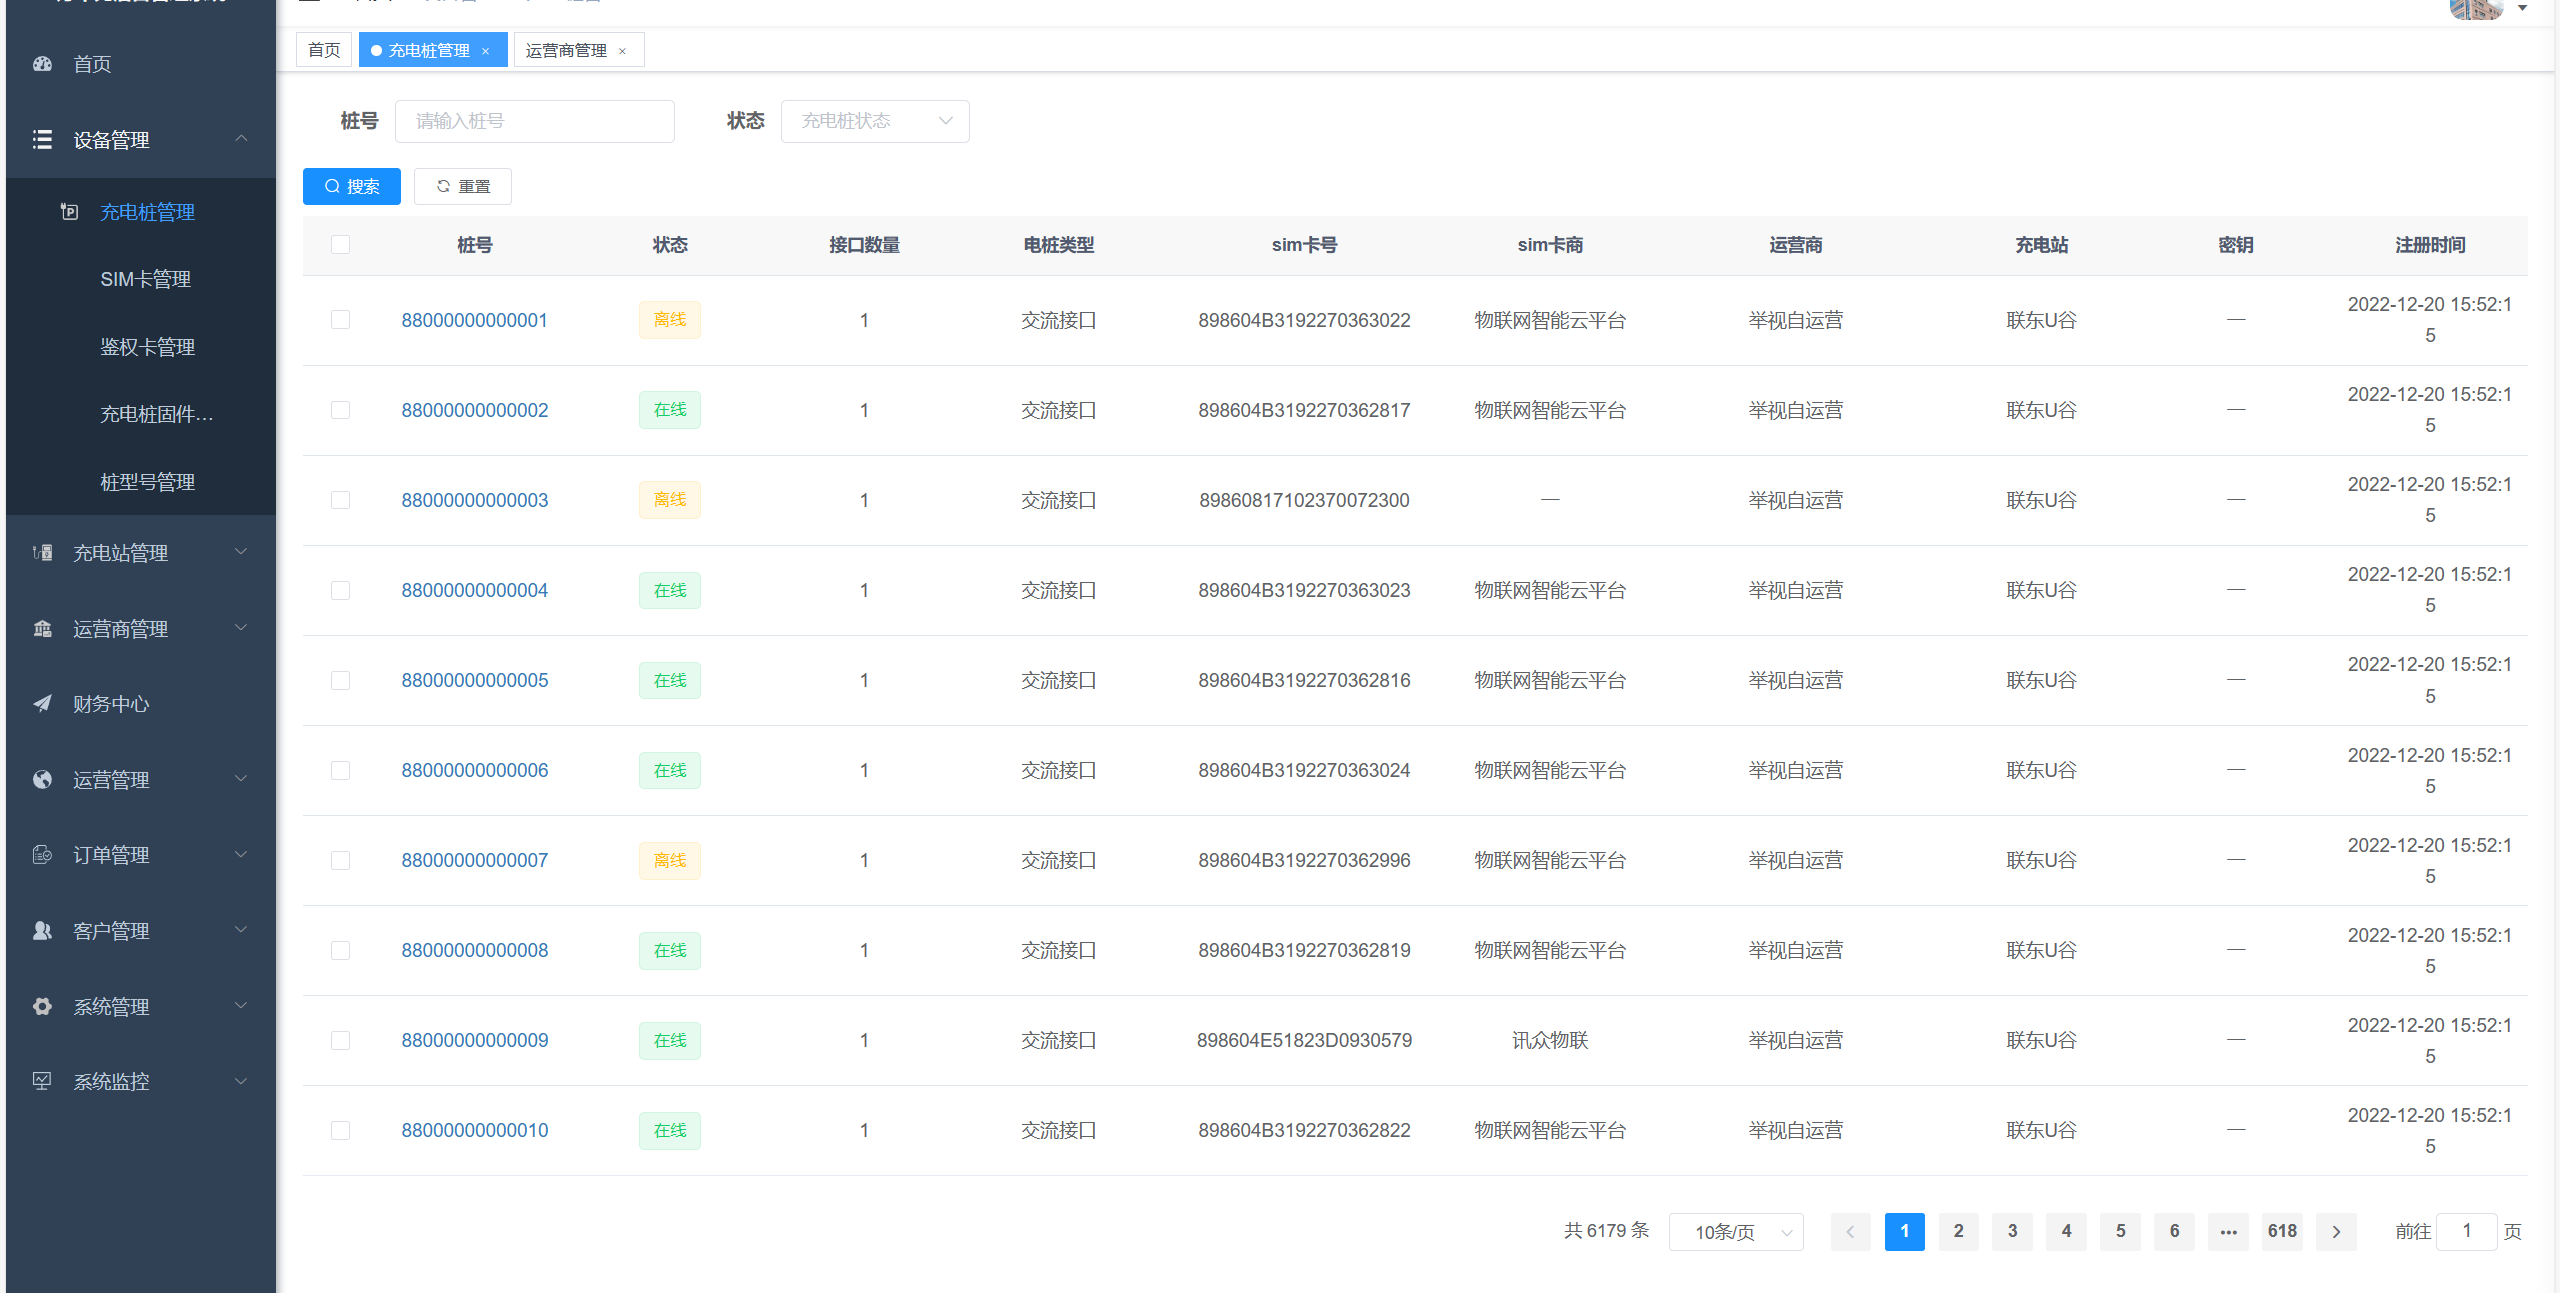Open the 充电桩状态 status dropdown
2560x1293 pixels.
point(875,121)
